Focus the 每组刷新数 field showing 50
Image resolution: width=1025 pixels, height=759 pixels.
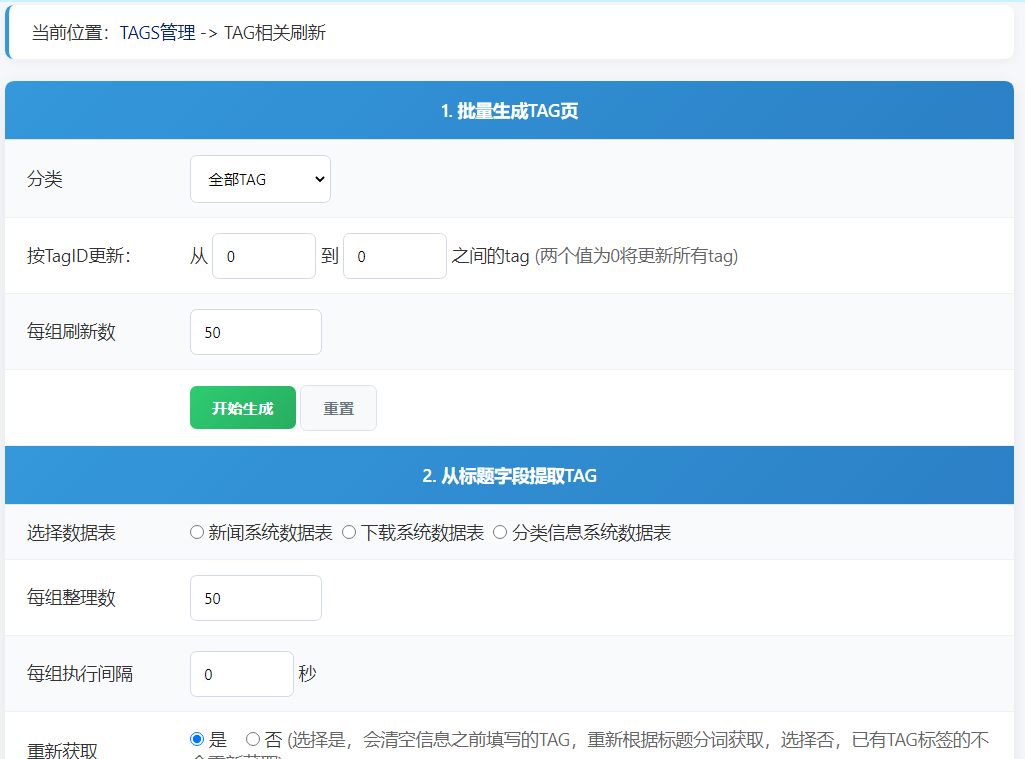(255, 331)
